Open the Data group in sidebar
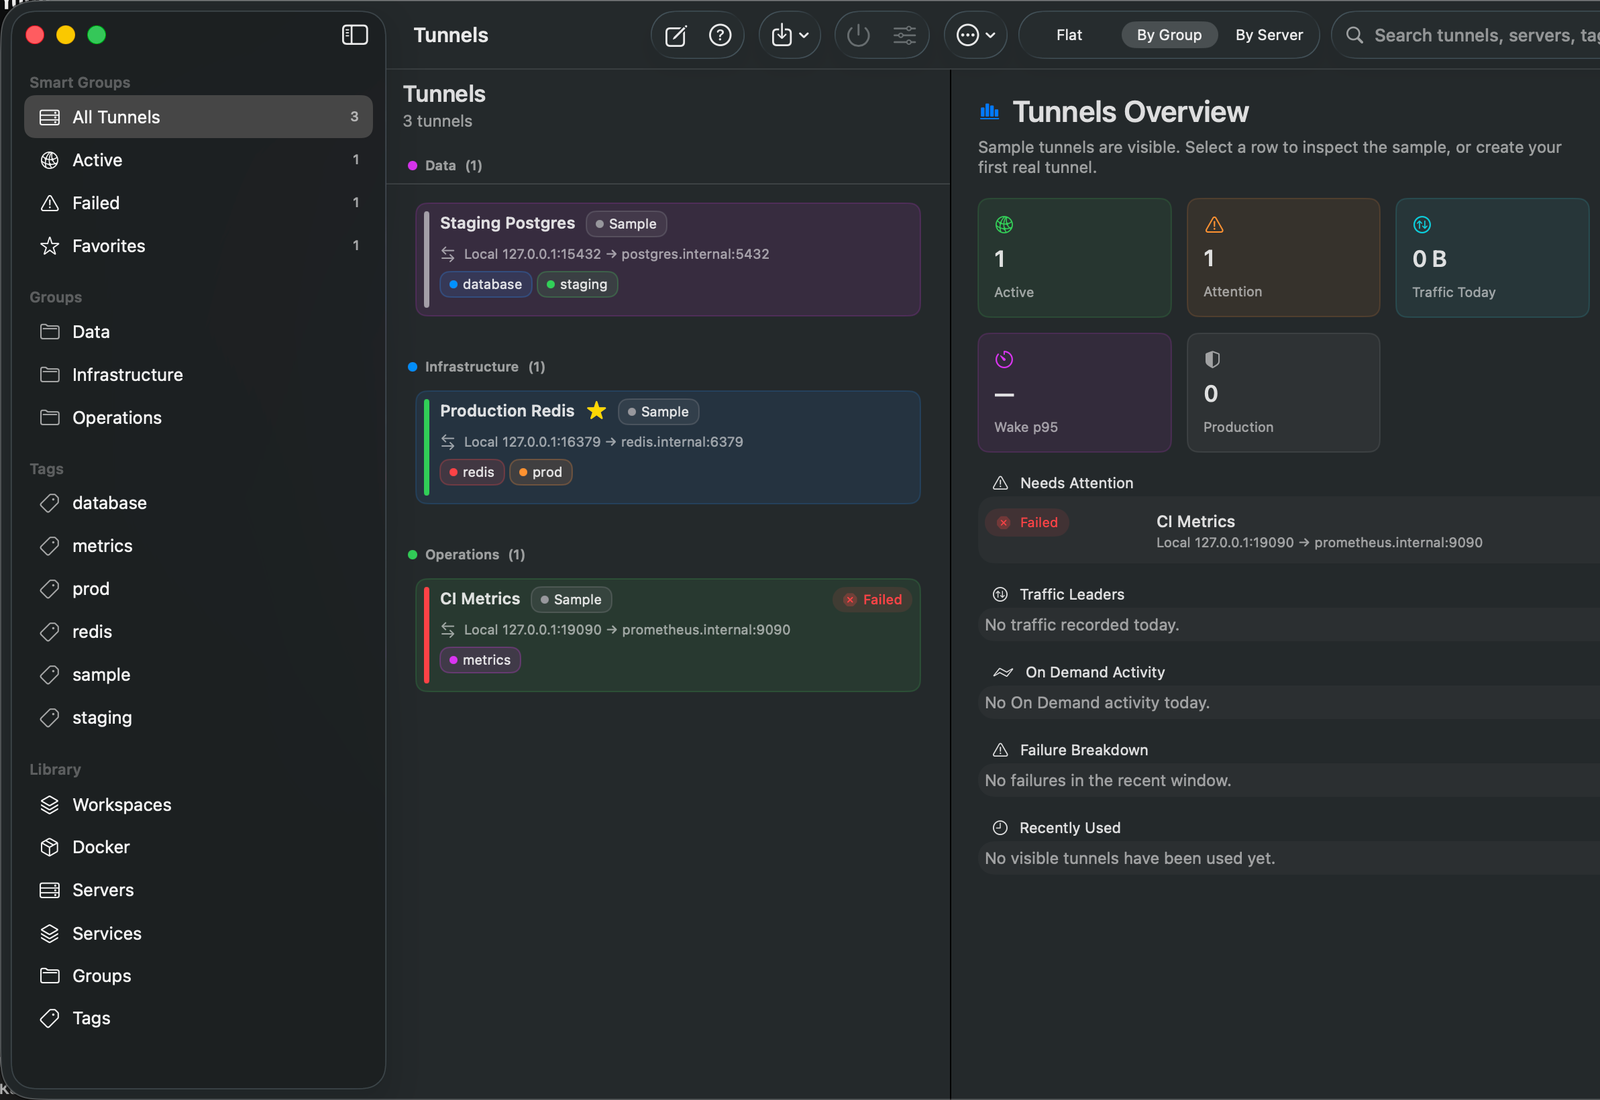Screen dimensions: 1600x1100 tap(198, 332)
